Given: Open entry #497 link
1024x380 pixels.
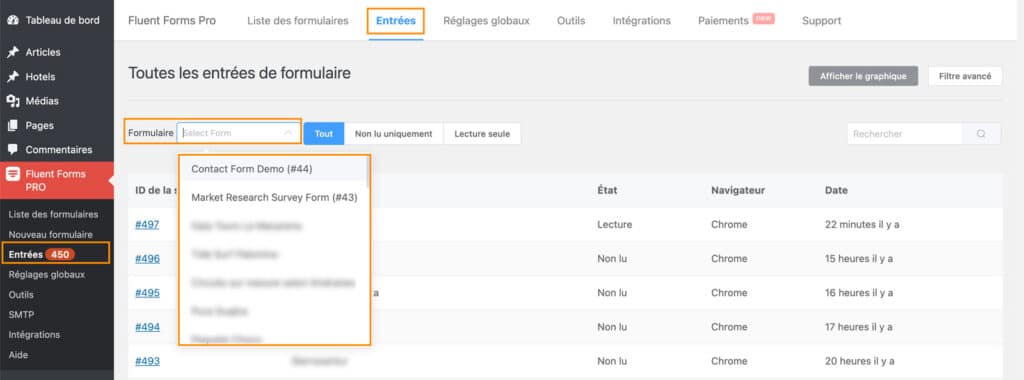Looking at the screenshot, I should pos(148,225).
